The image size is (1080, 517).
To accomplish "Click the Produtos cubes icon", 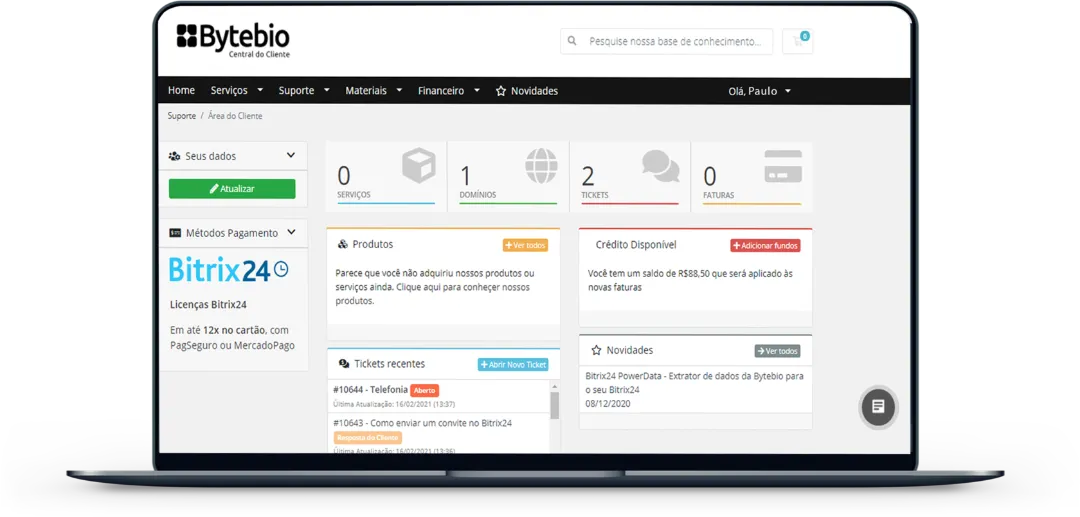I will coord(343,244).
